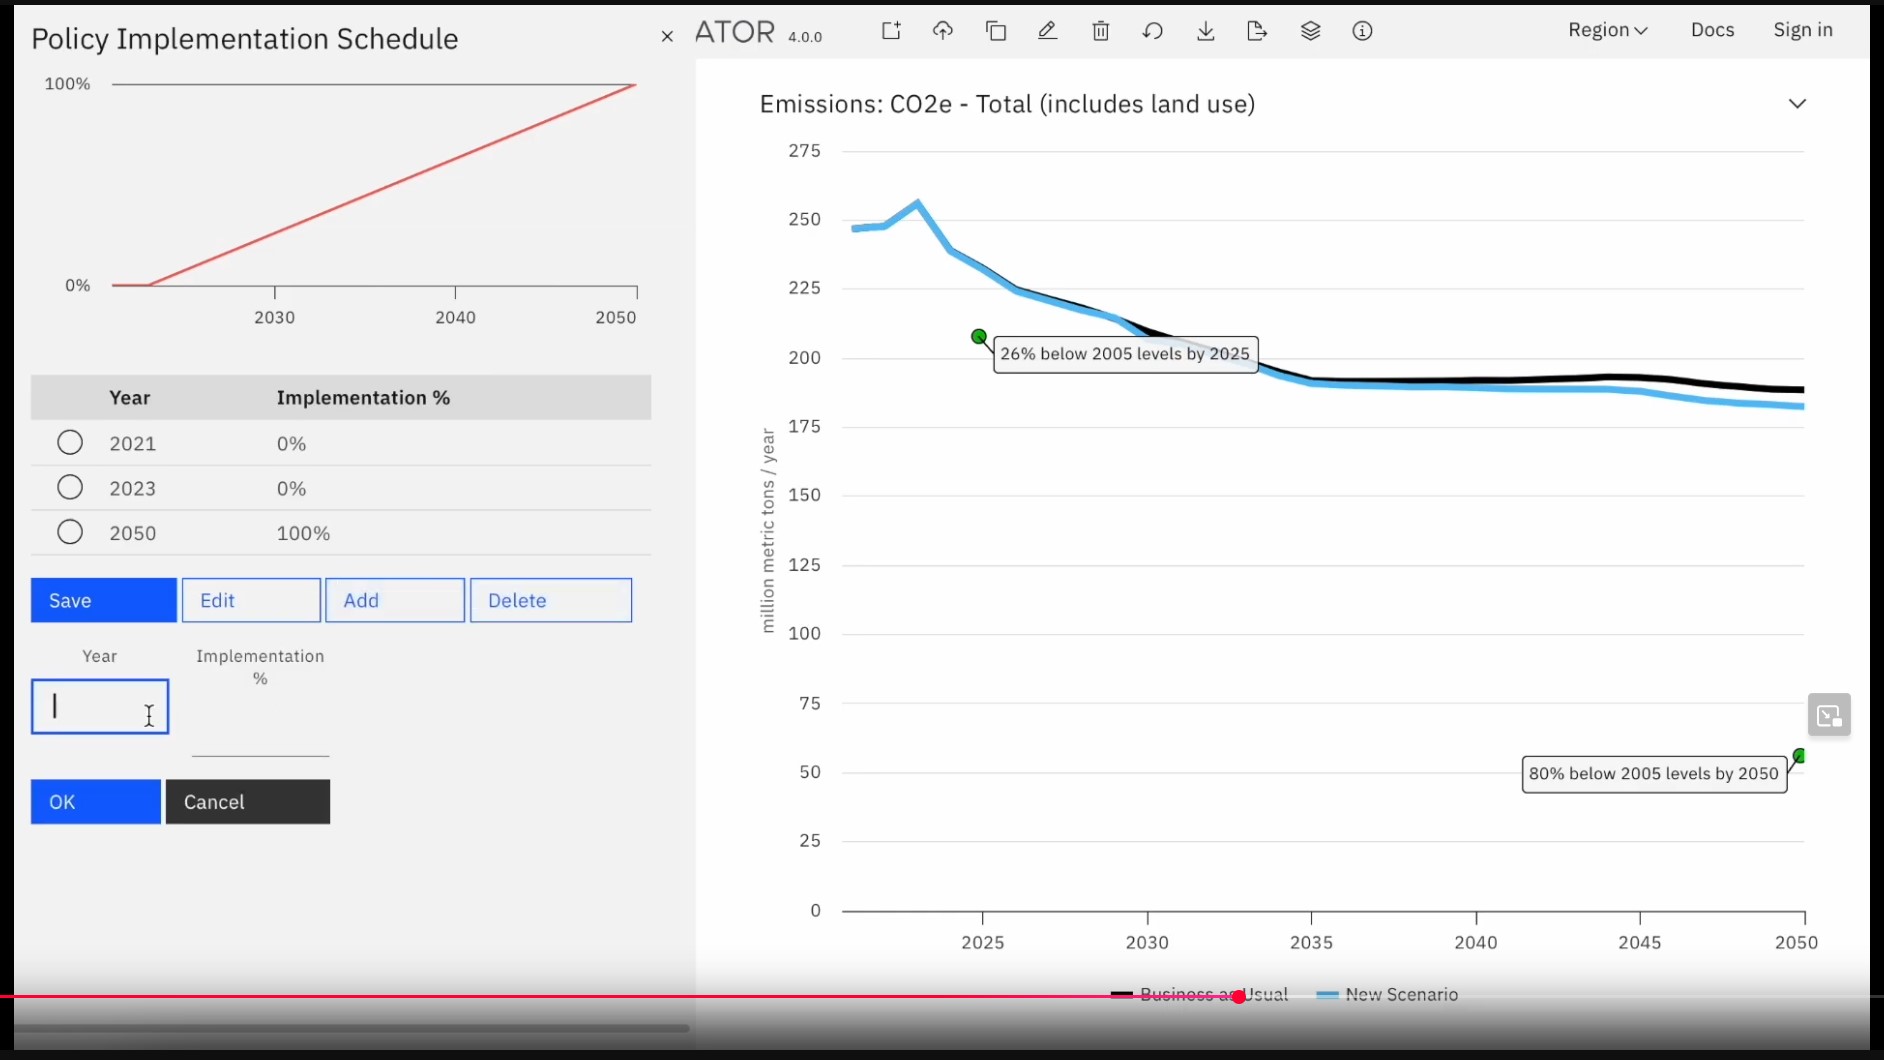Click the Save button
Viewport: 1884px width, 1060px height.
coord(104,600)
